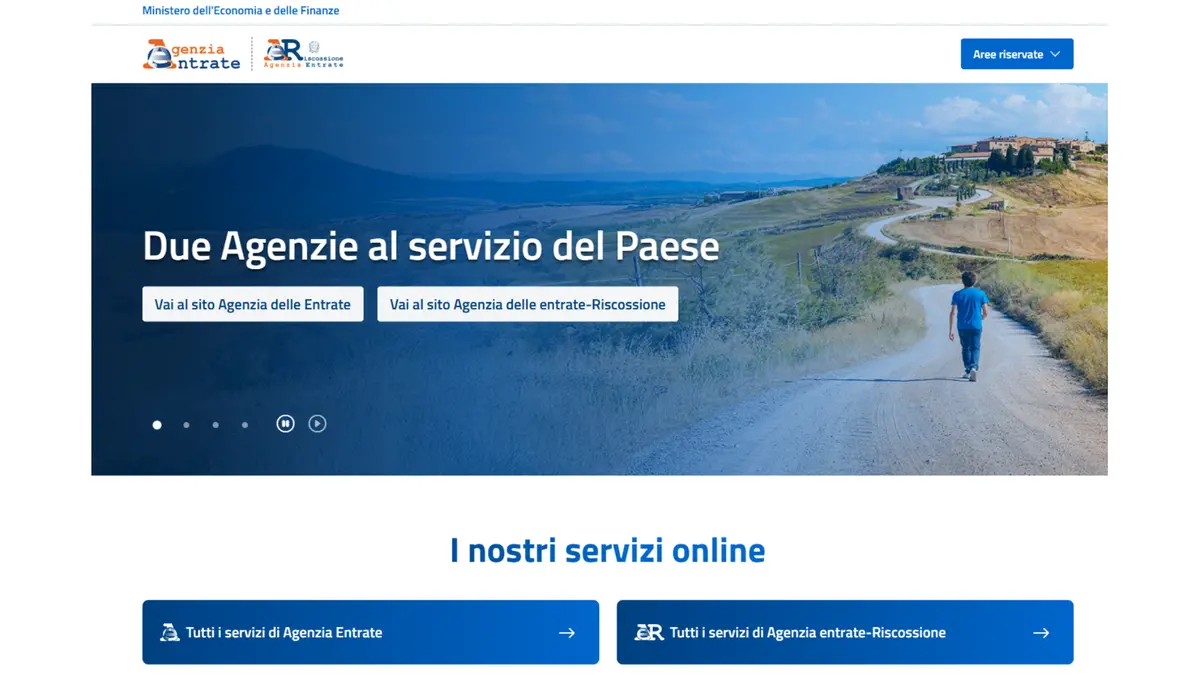Click Vai al sito Agenzia delle Entrate
The width and height of the screenshot is (1200, 675).
click(x=253, y=304)
